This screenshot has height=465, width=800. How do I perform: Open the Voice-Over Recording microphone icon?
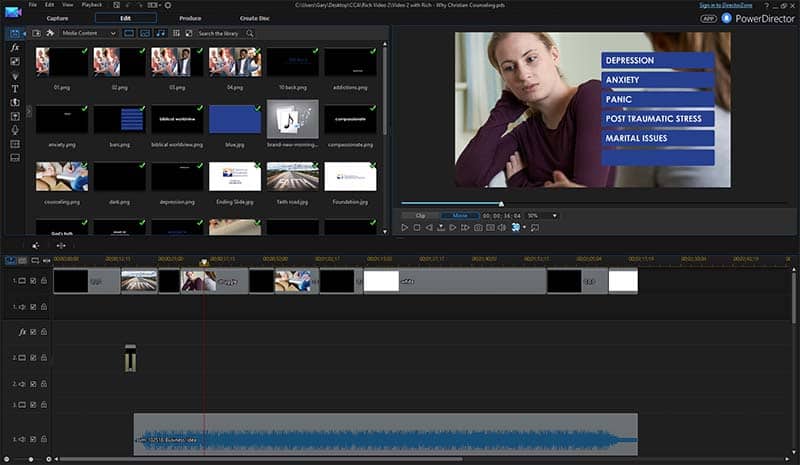[15, 130]
